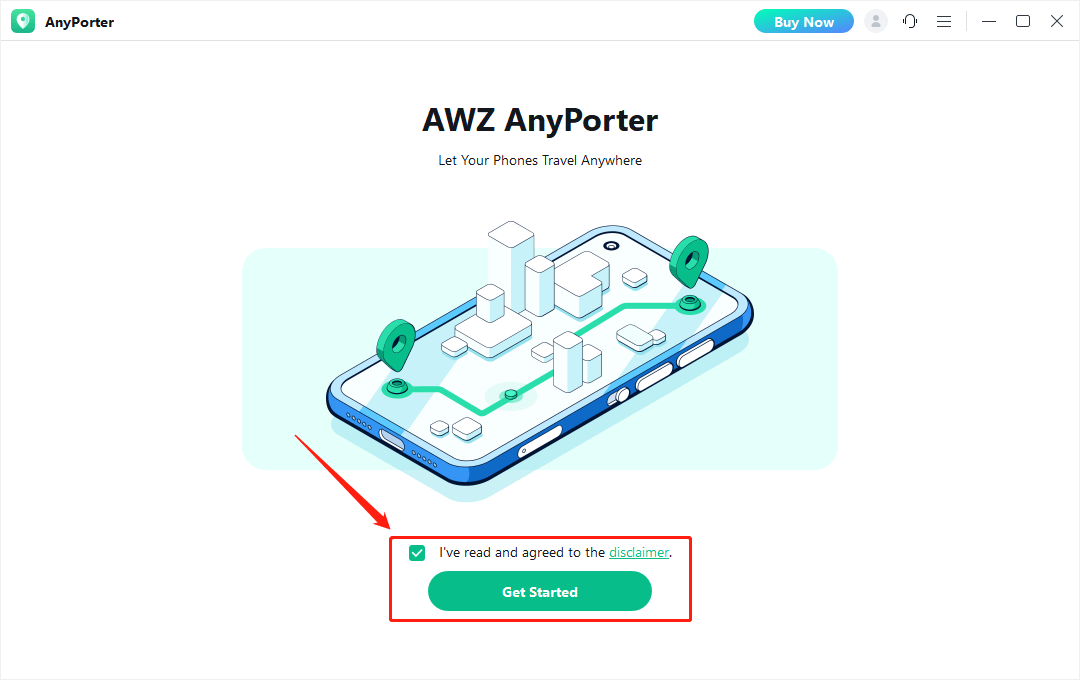Click the AnyPorter title text
Screen dimensions: 1080x680
point(79,22)
